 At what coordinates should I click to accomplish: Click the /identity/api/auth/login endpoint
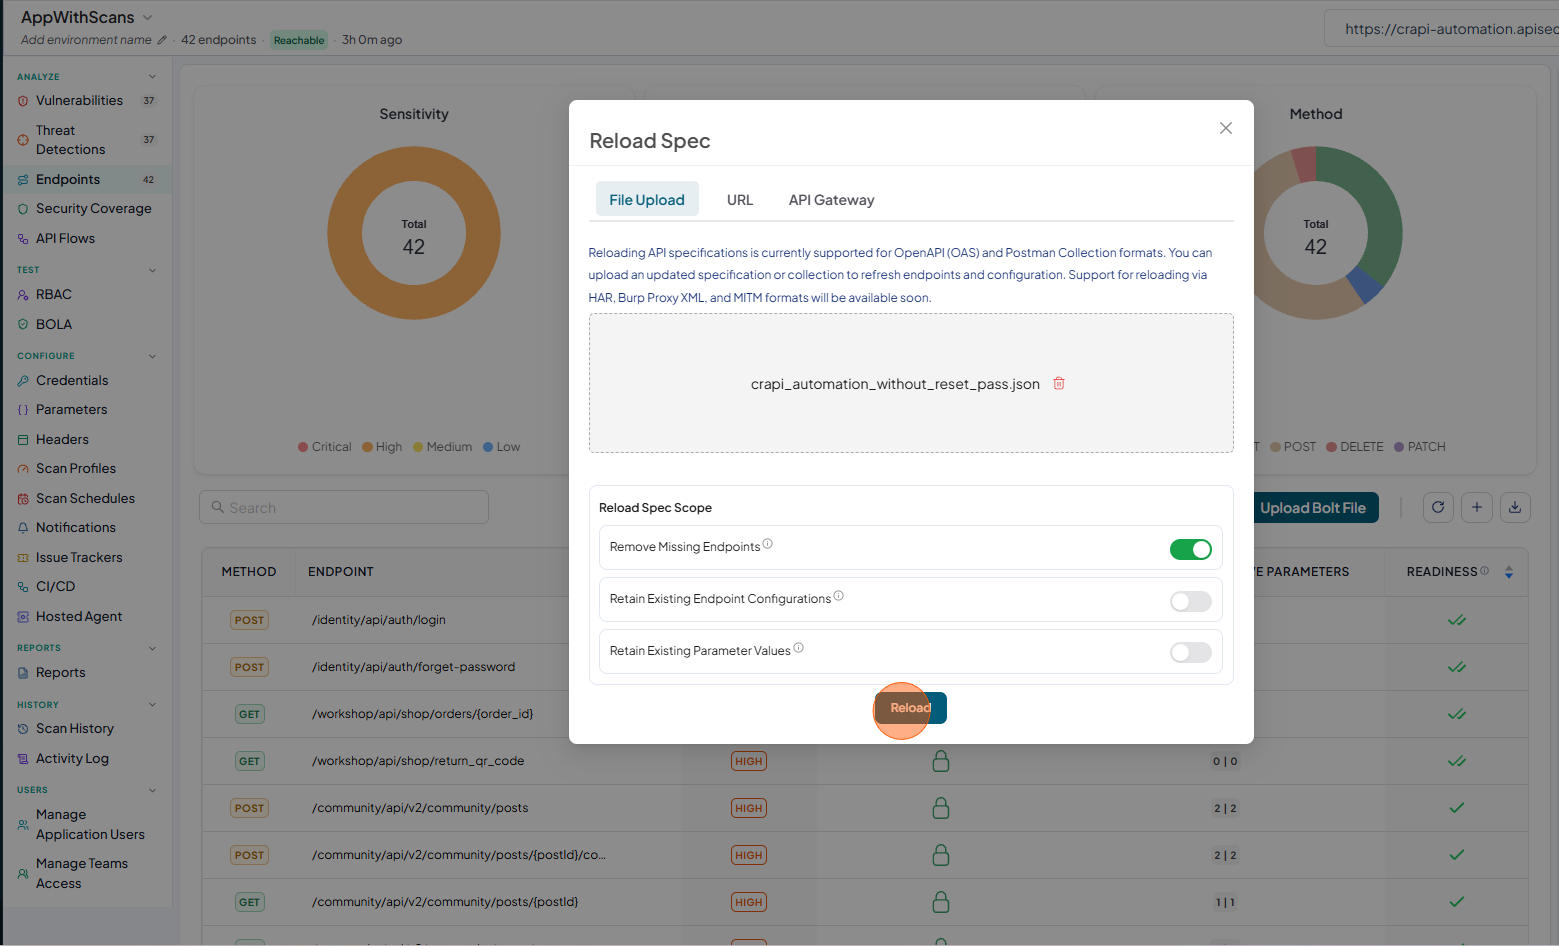point(379,620)
